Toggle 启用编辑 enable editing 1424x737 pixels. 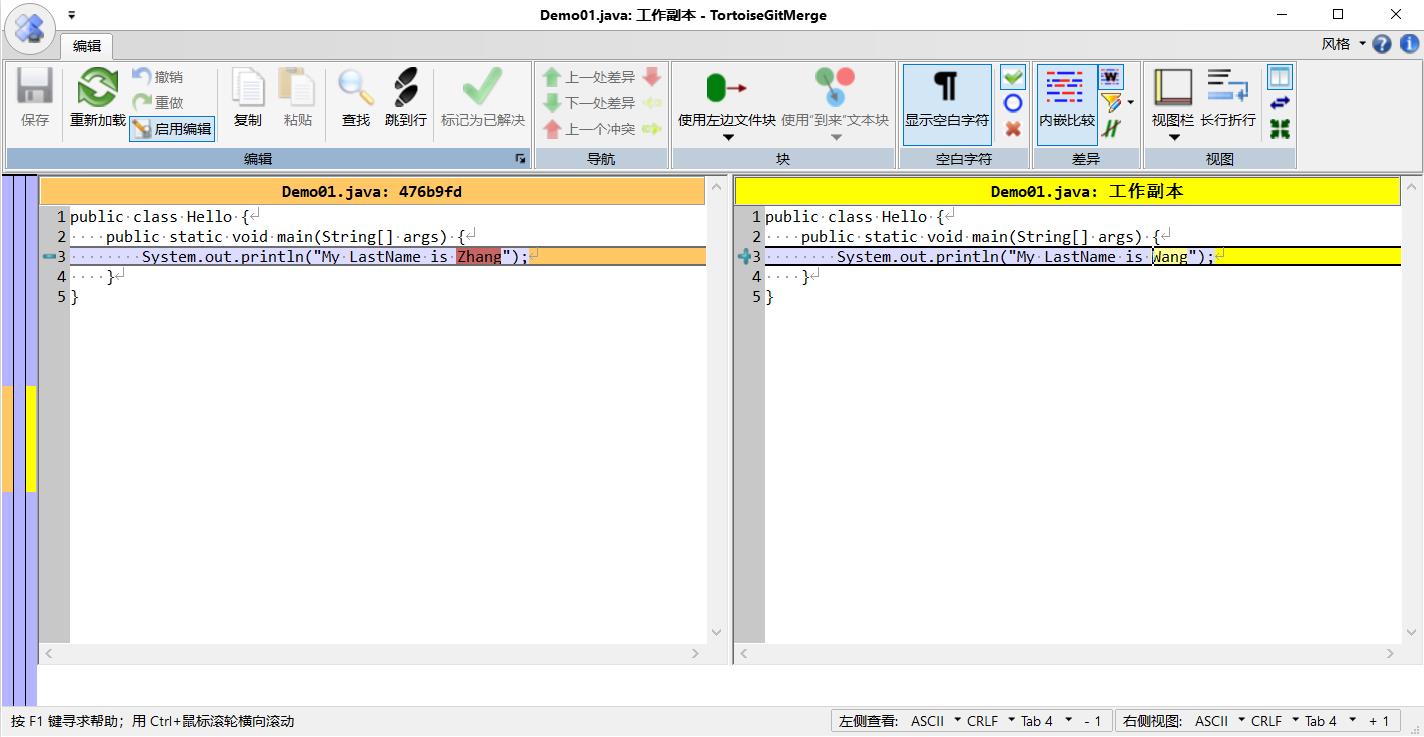pos(172,129)
